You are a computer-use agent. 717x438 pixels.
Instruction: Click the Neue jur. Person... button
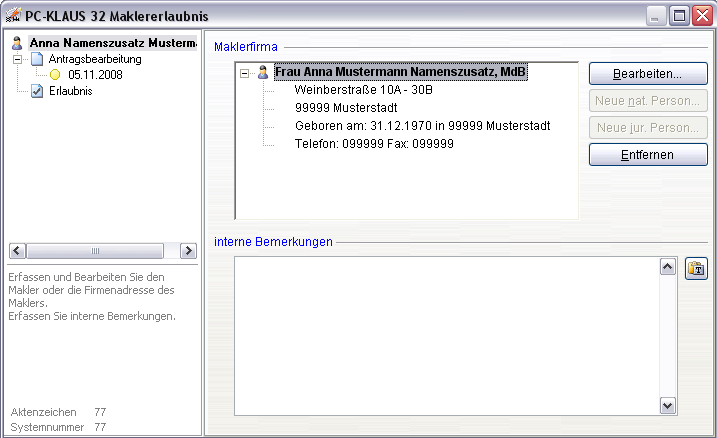pos(648,128)
